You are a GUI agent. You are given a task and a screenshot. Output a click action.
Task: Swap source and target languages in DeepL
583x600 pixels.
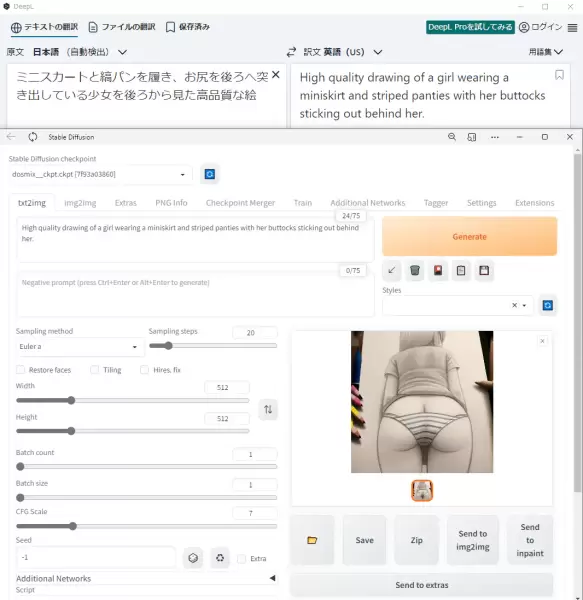[x=292, y=52]
